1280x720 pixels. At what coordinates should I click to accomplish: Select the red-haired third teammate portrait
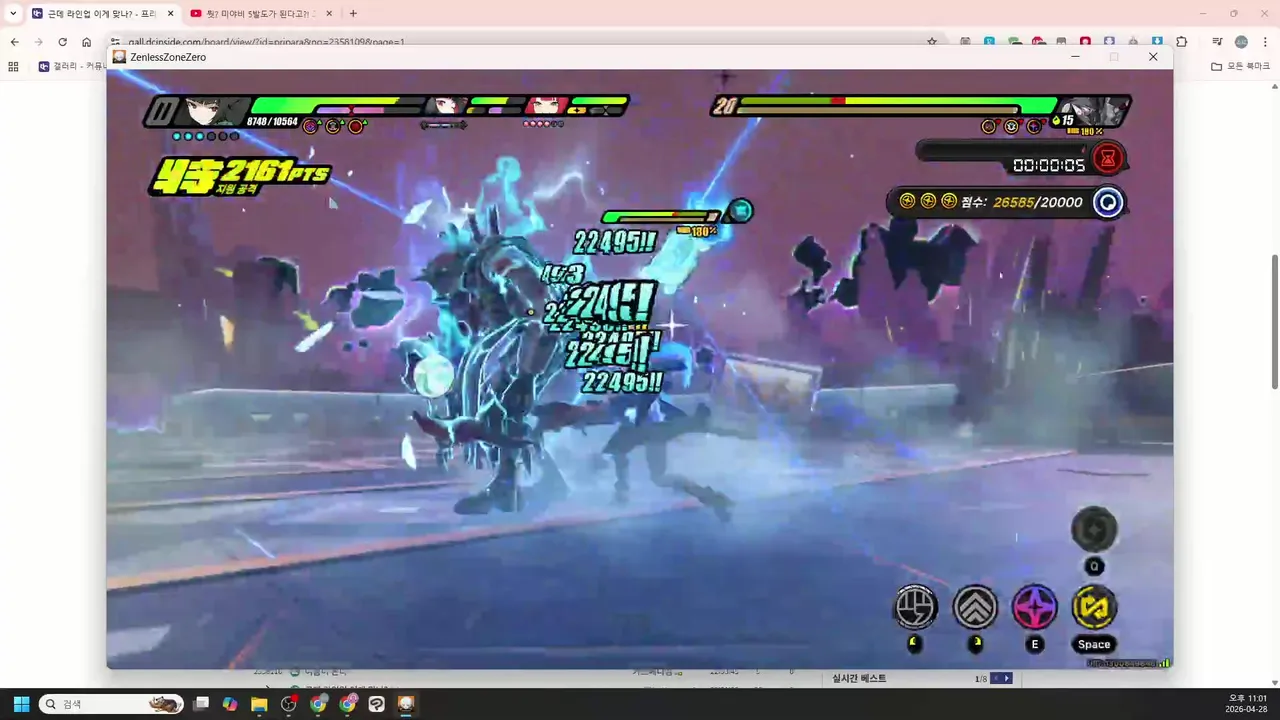point(547,106)
